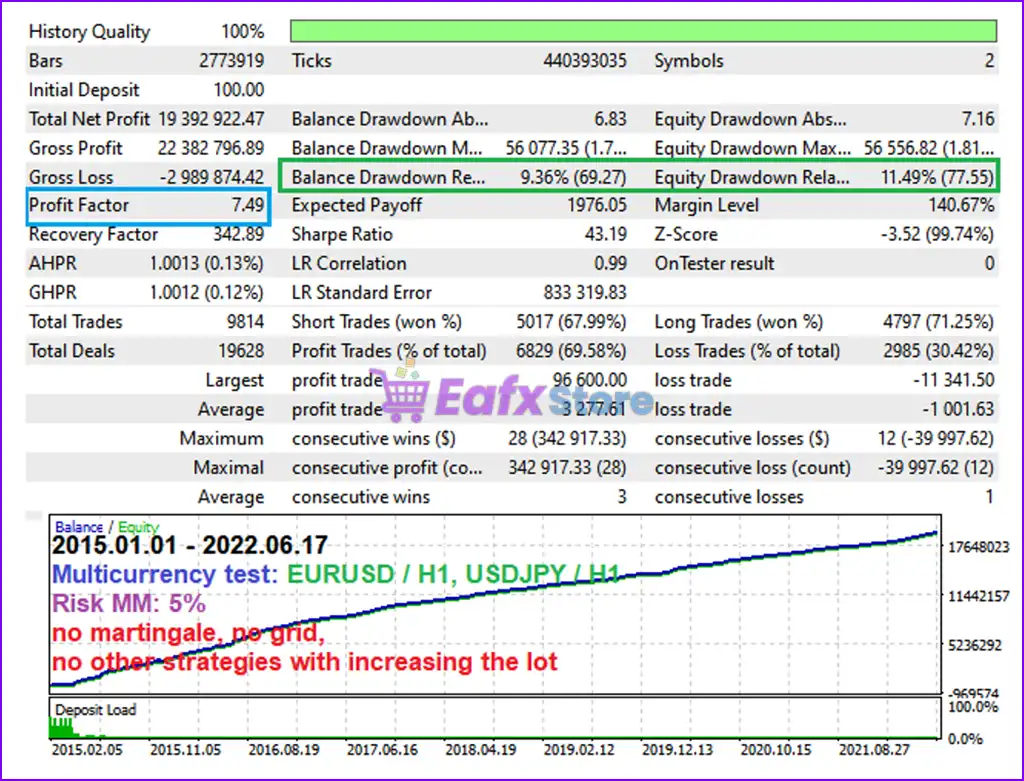Screen dimensions: 1024x781
Task: Click the green history quality bar
Action: (643, 31)
